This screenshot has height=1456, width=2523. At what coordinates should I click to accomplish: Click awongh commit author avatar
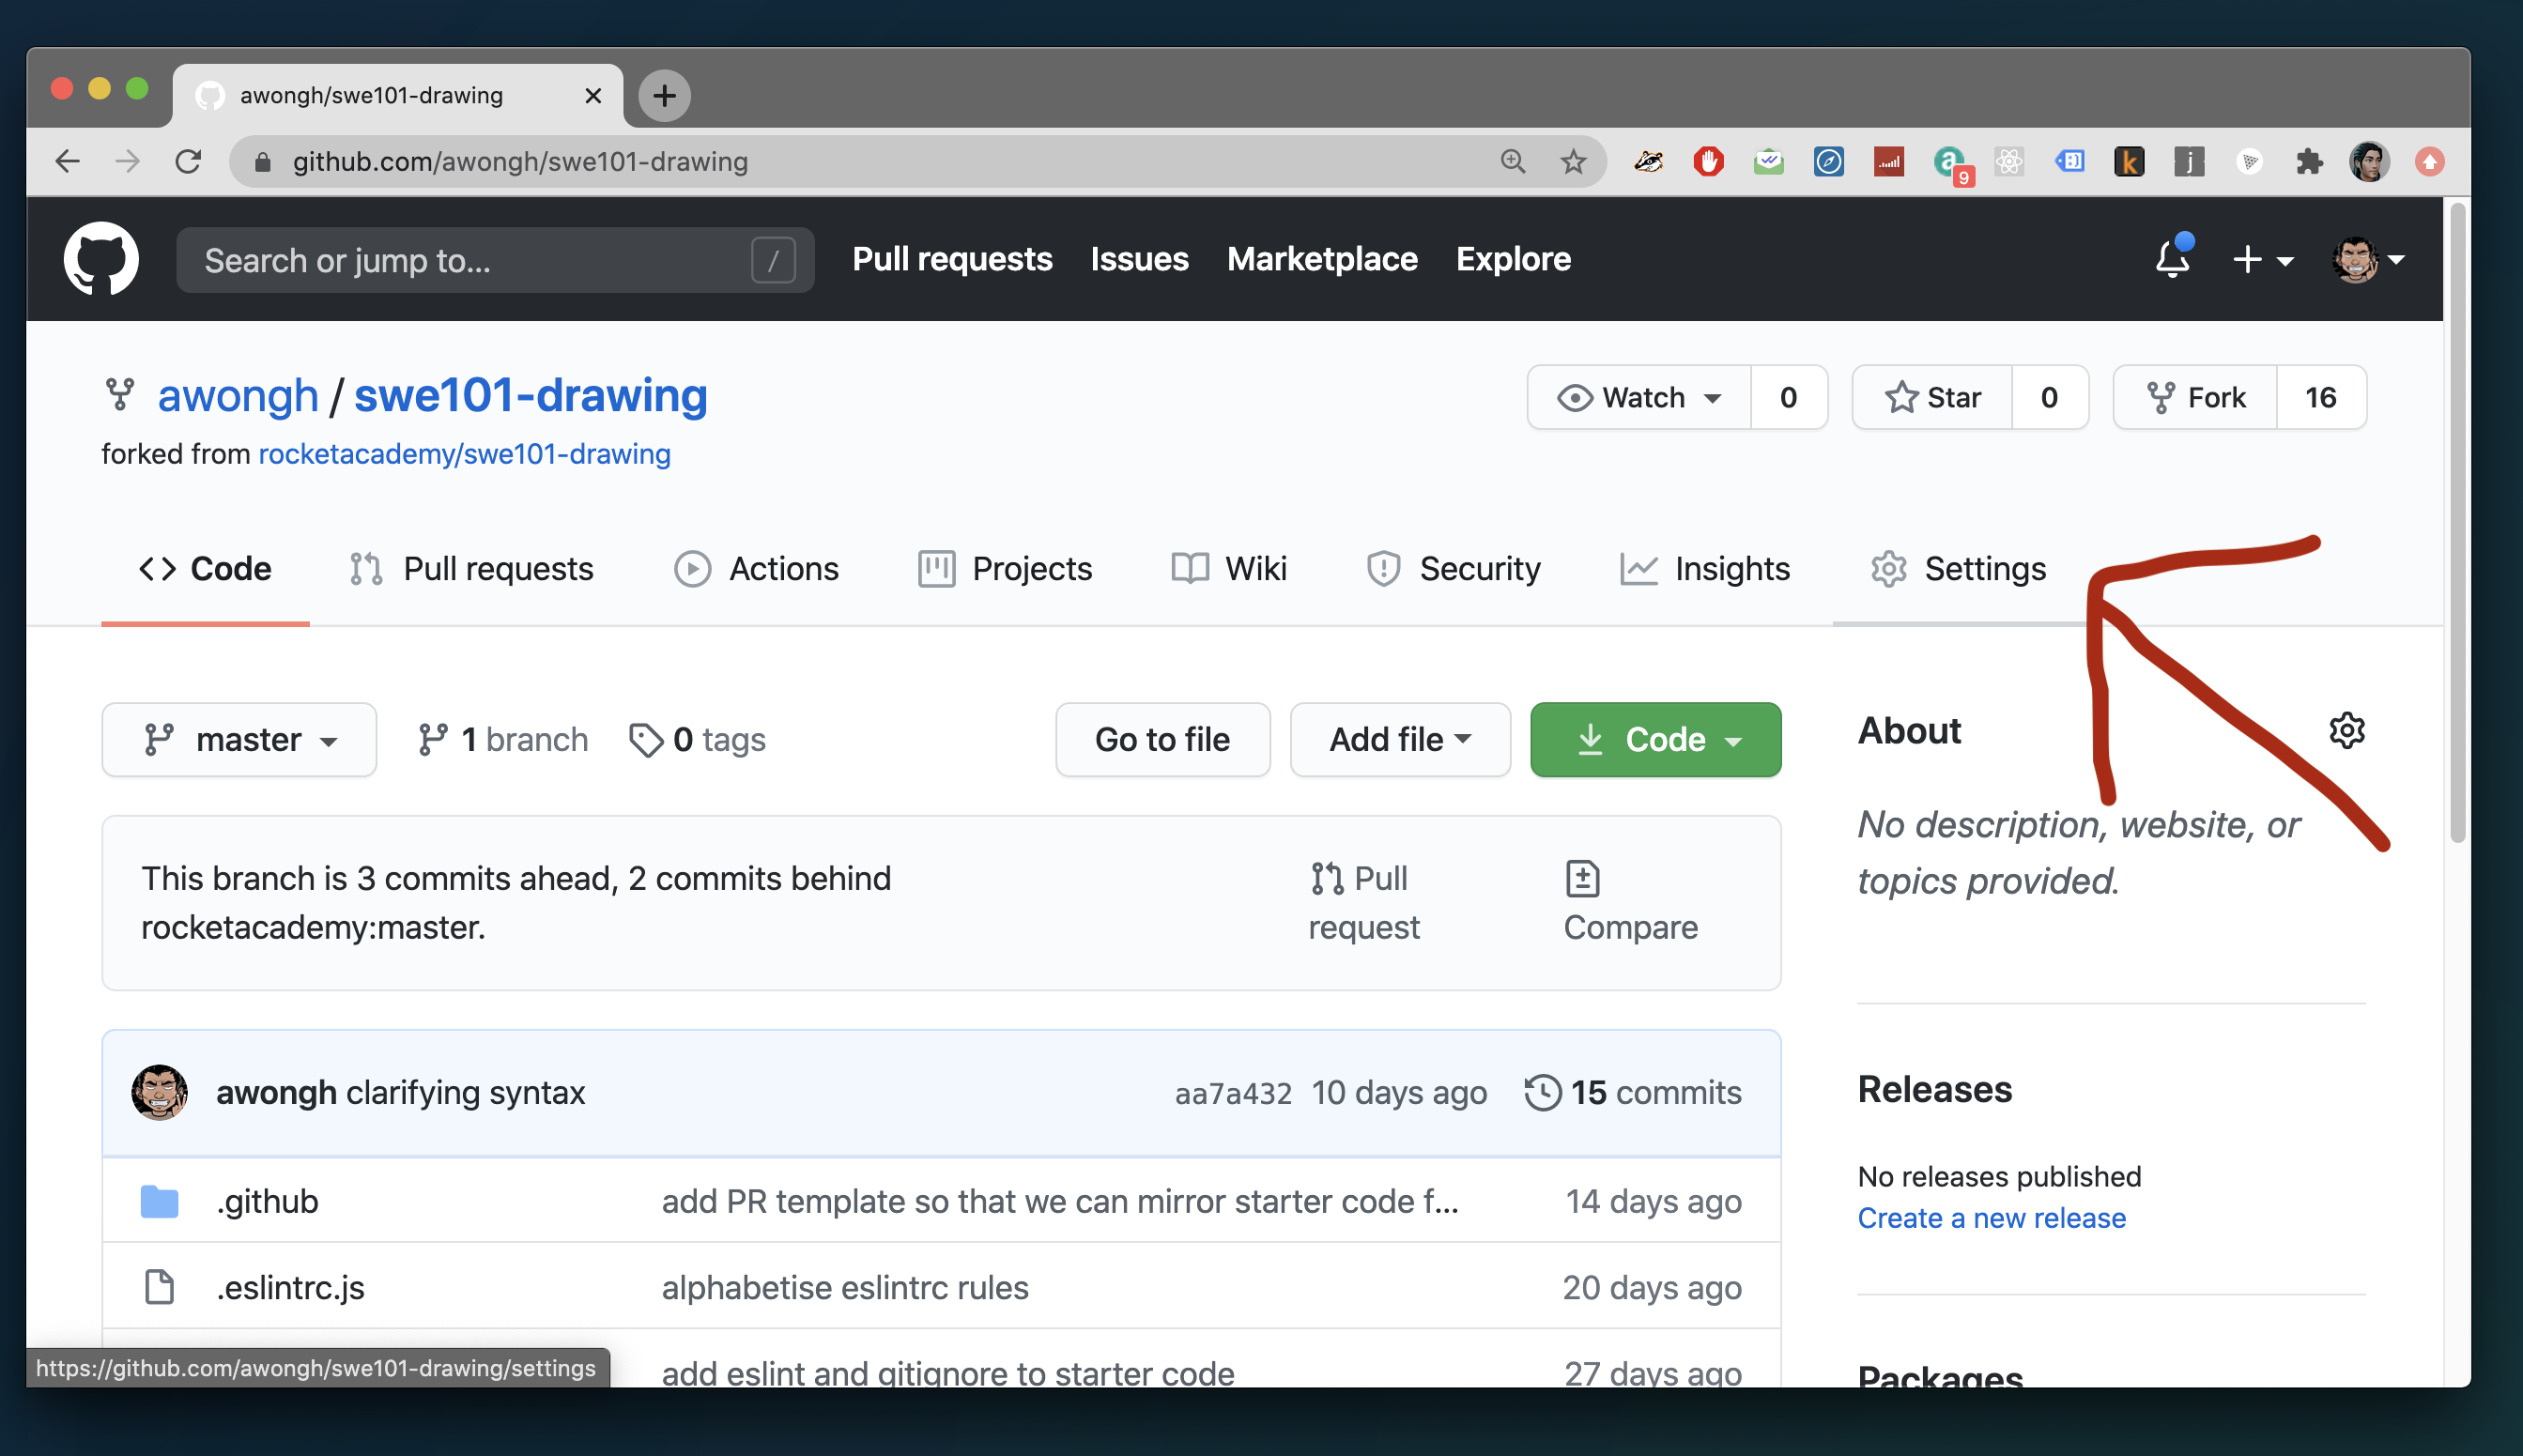tap(159, 1092)
